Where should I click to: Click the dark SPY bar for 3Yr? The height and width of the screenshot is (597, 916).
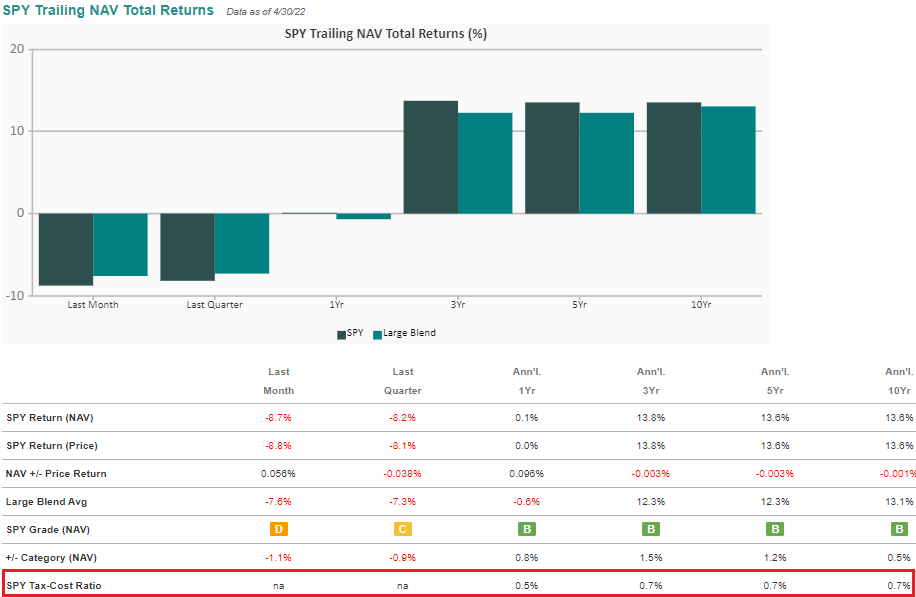431,157
